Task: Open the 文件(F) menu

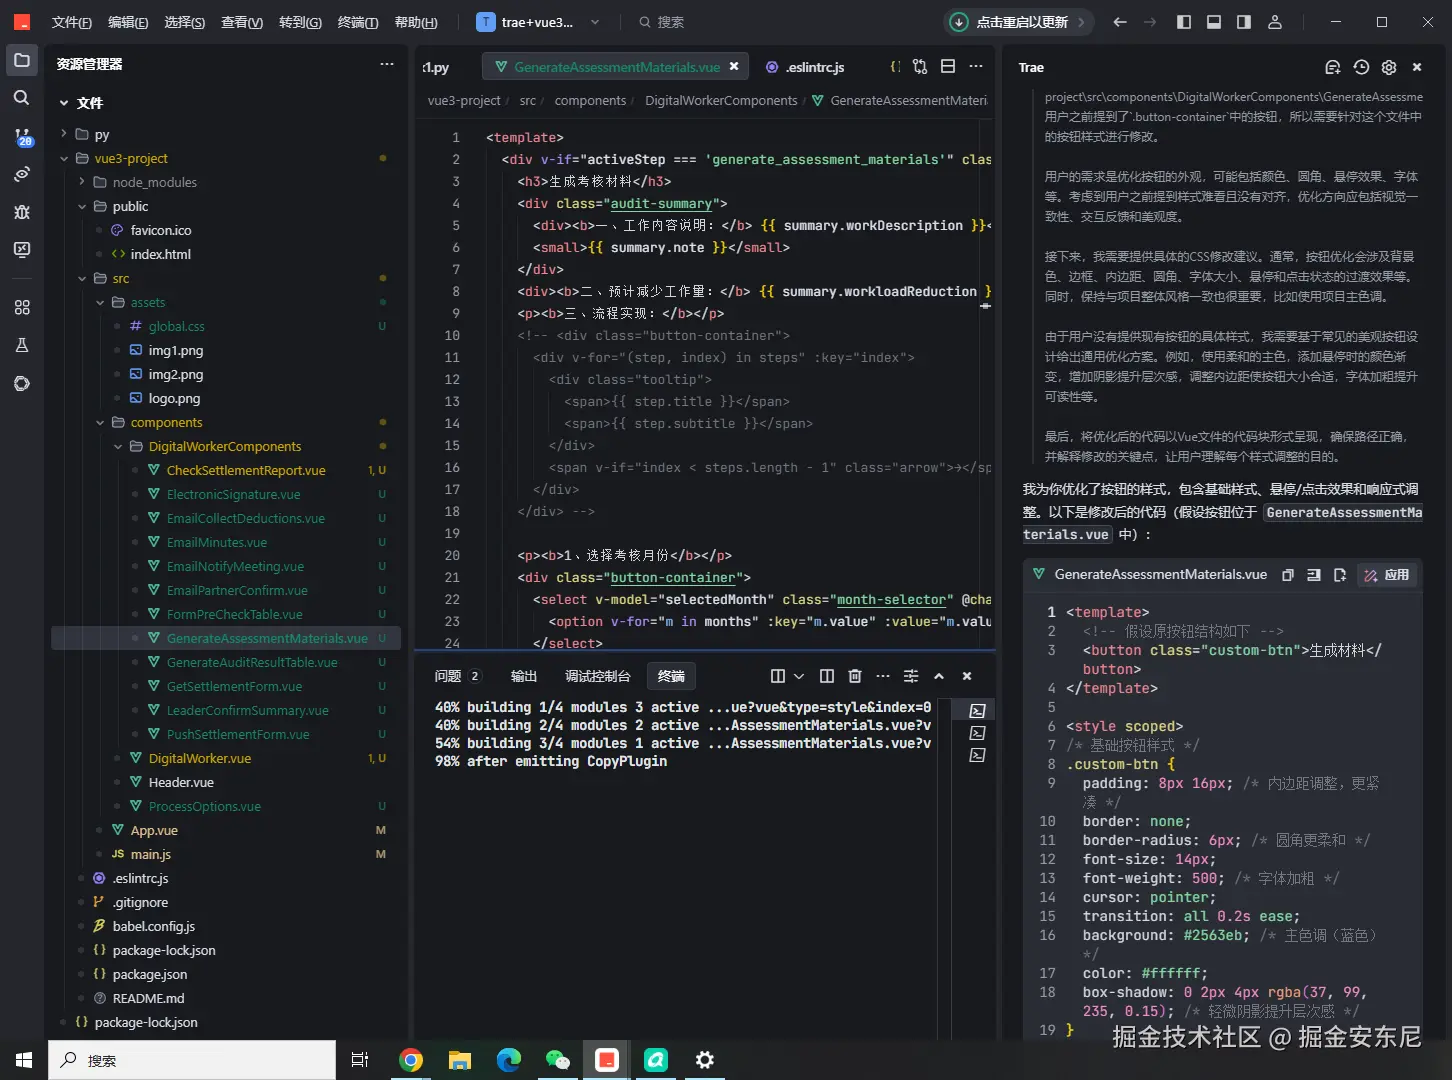Action: (72, 22)
